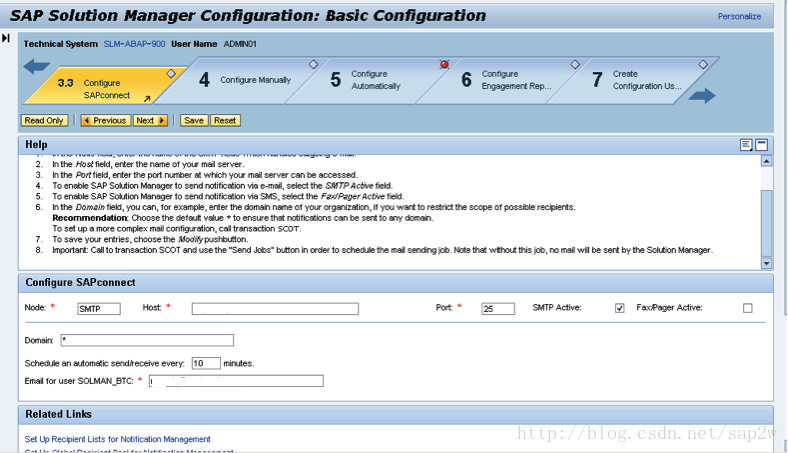Go to step 6 Configure Engagement Rep
This screenshot has width=788, height=453.
click(x=506, y=80)
